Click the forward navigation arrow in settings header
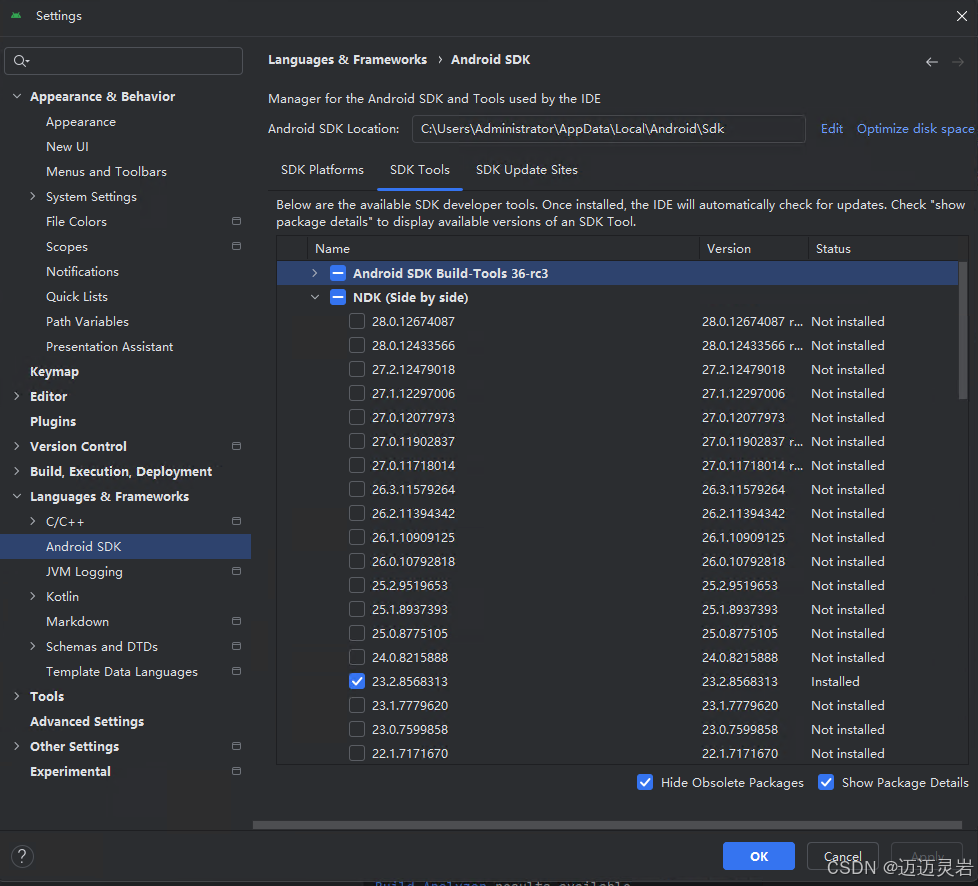This screenshot has width=978, height=886. point(959,61)
